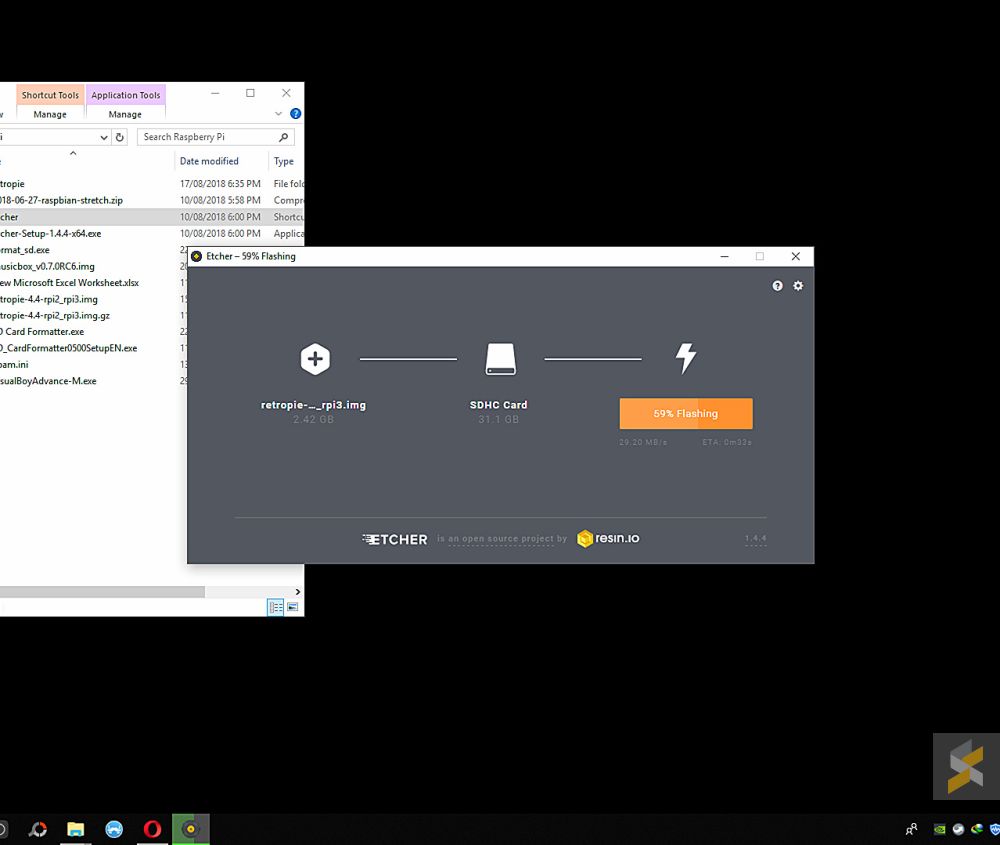Open the resin.io link in Etcher footer
The height and width of the screenshot is (845, 1000).
coord(608,539)
